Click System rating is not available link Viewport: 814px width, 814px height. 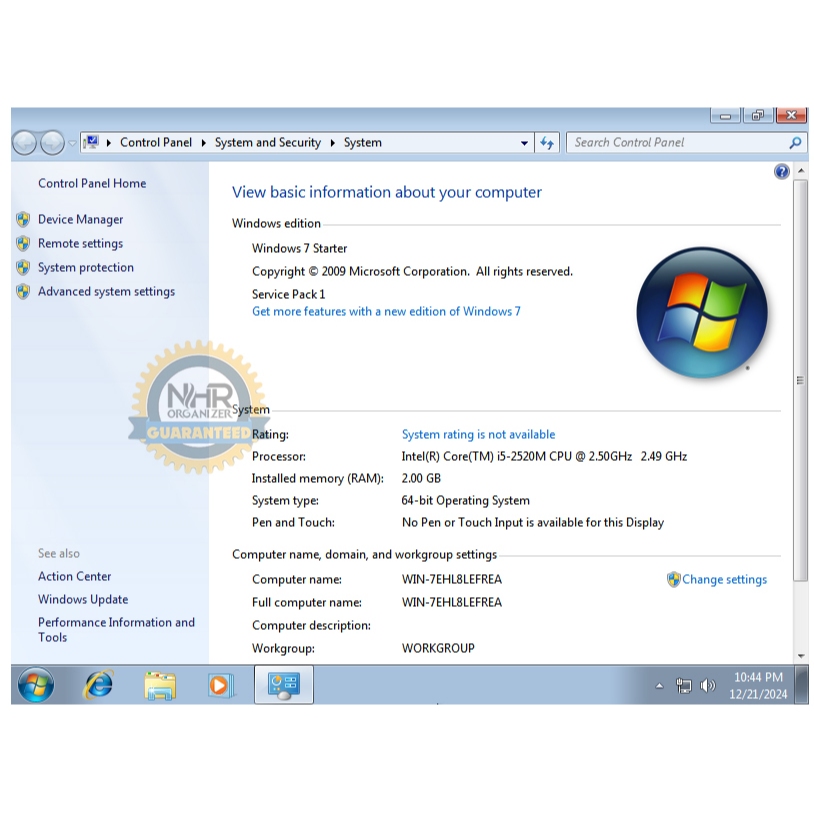click(x=478, y=435)
